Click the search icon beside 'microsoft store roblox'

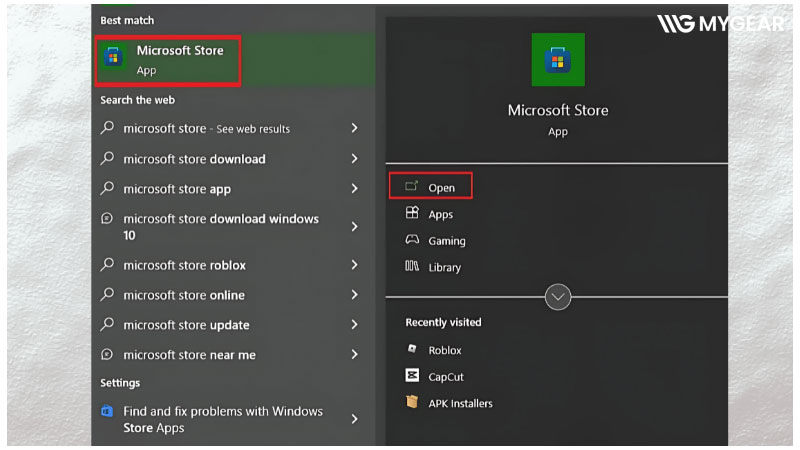pyautogui.click(x=107, y=264)
